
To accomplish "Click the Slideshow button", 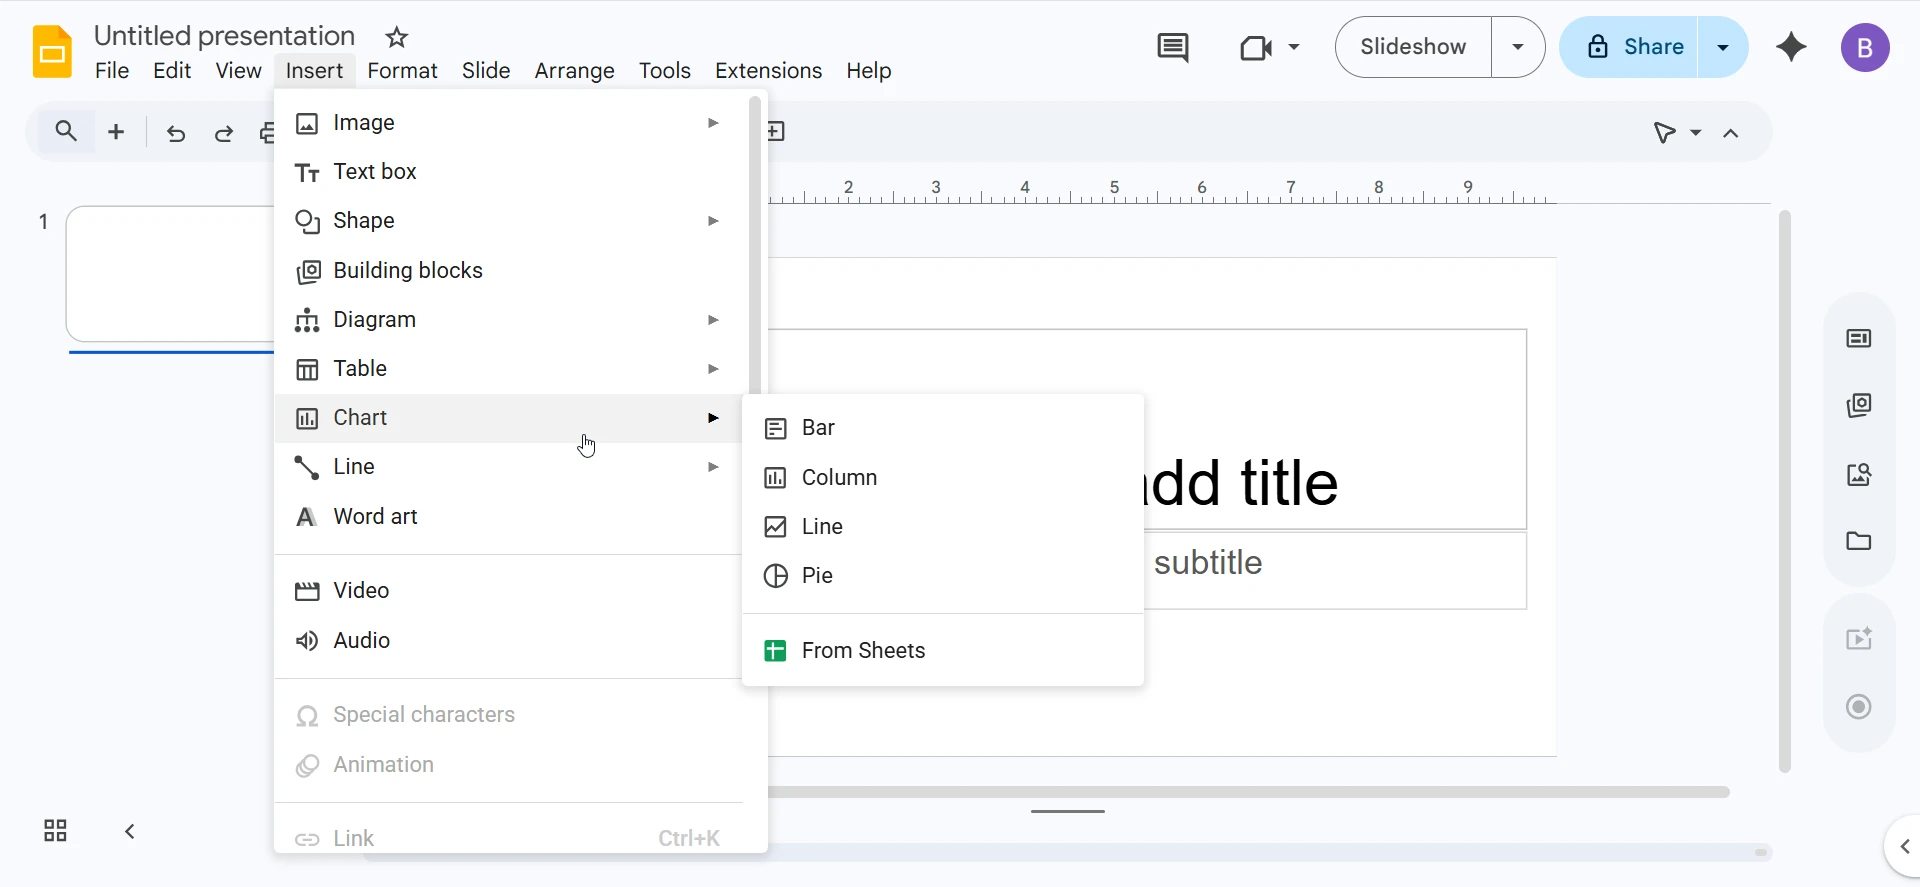I will click(x=1413, y=47).
